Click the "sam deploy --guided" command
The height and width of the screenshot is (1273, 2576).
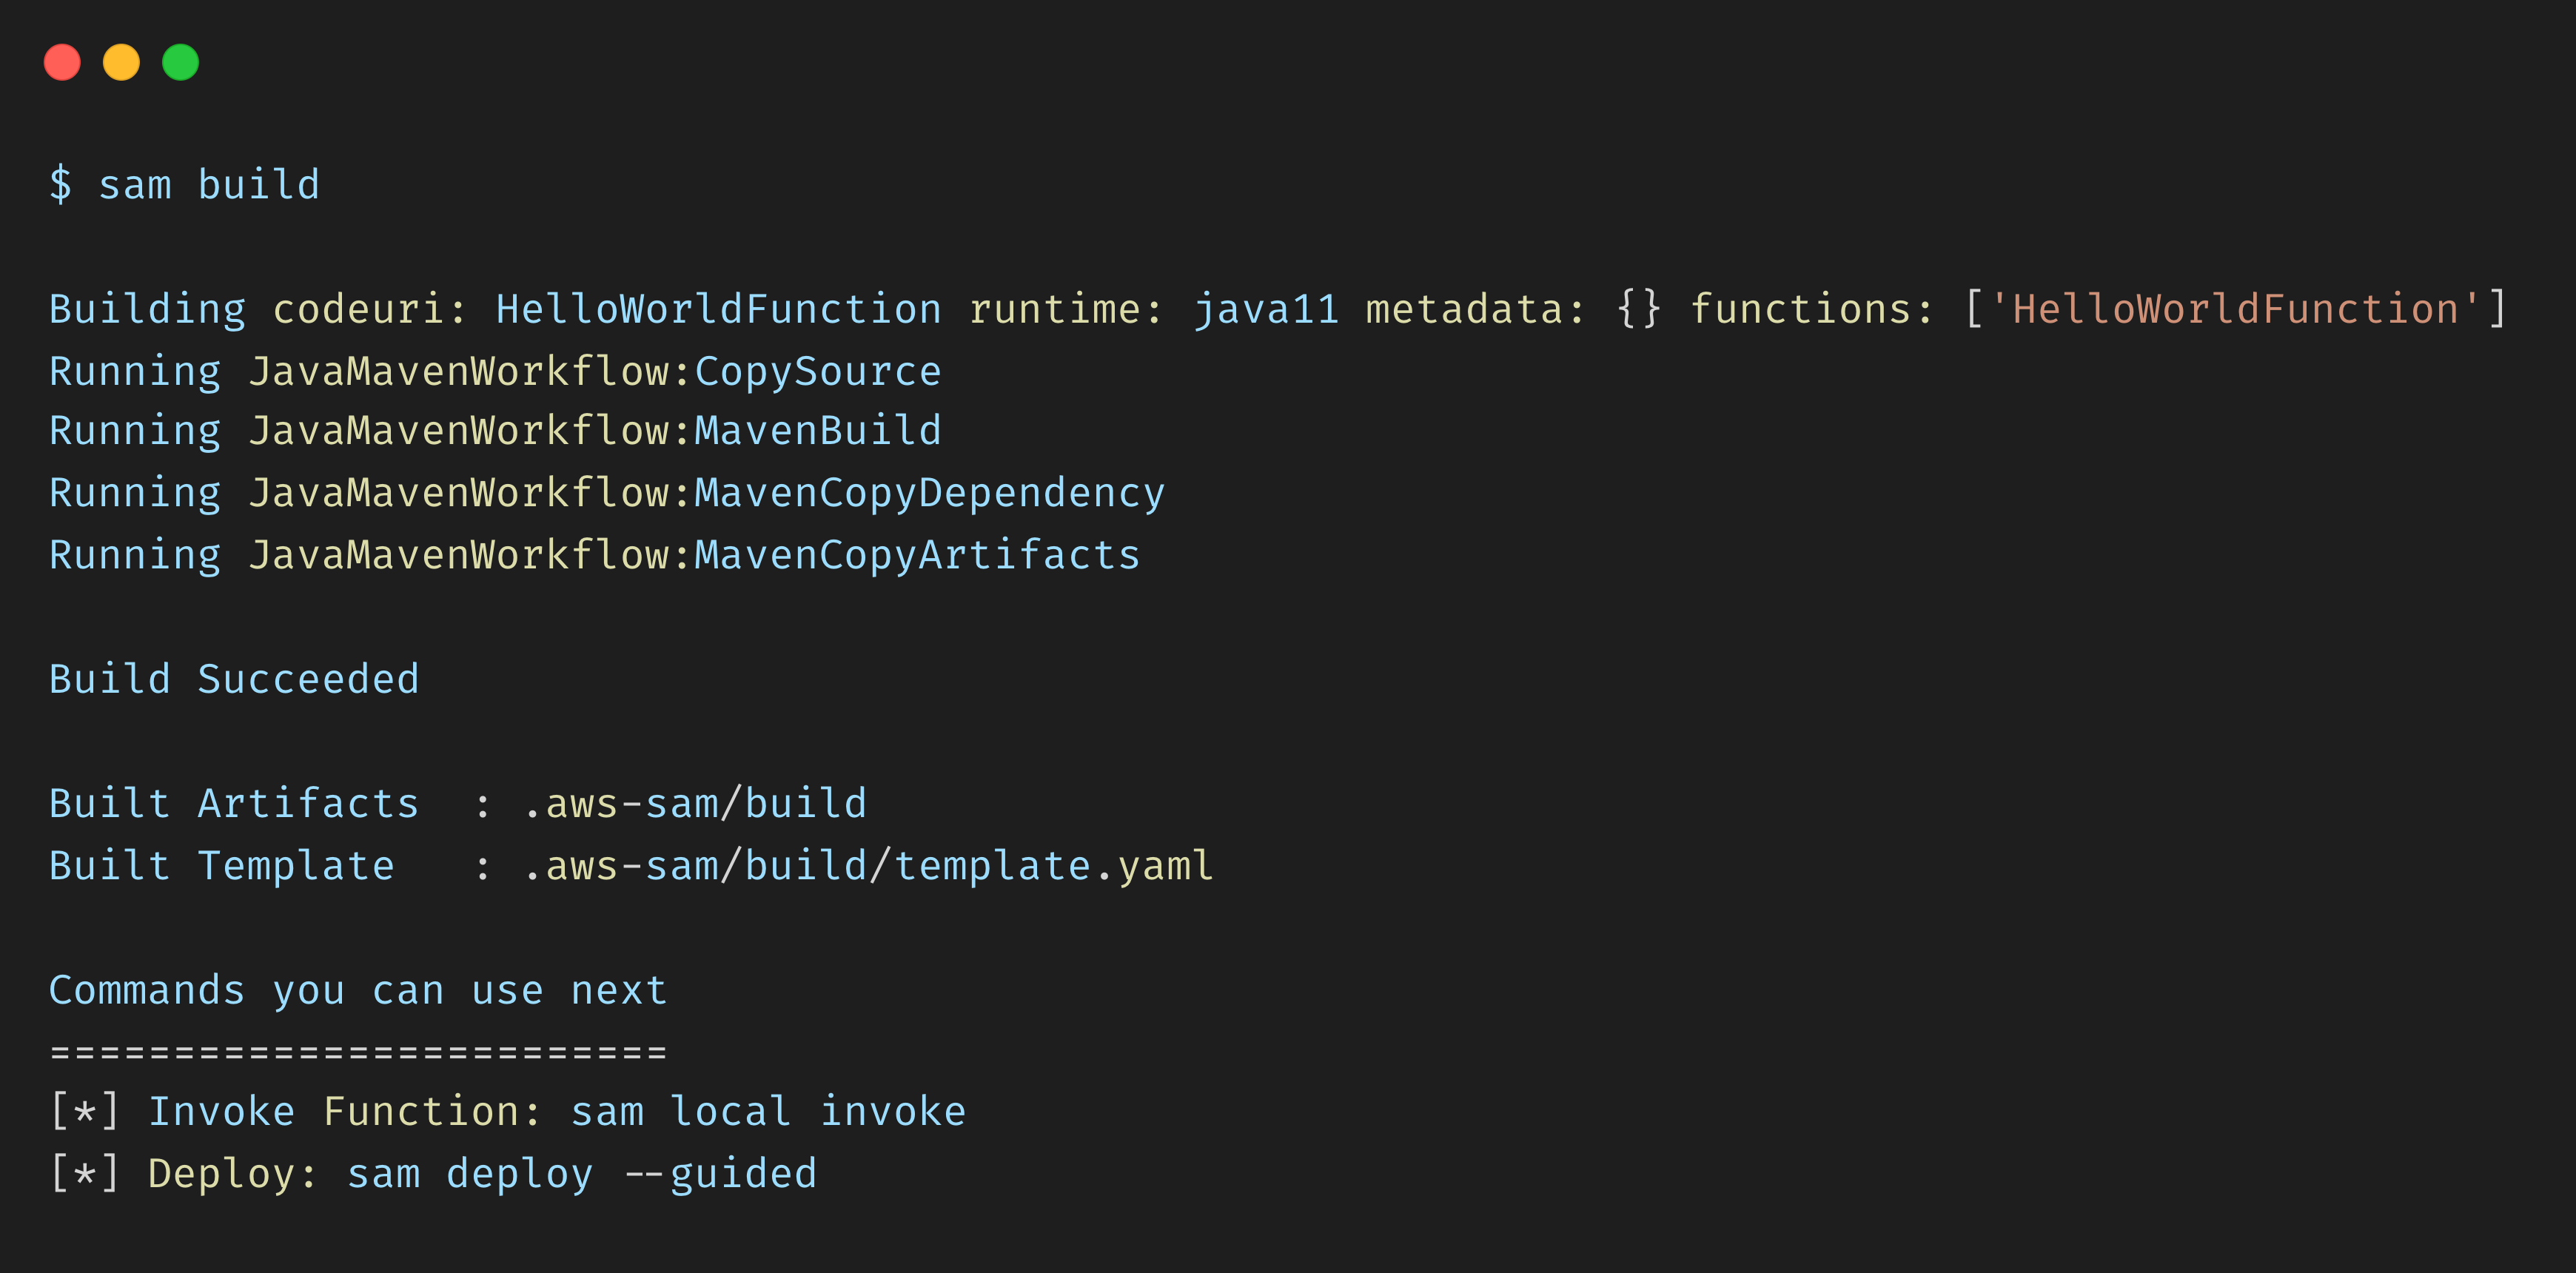582,1174
